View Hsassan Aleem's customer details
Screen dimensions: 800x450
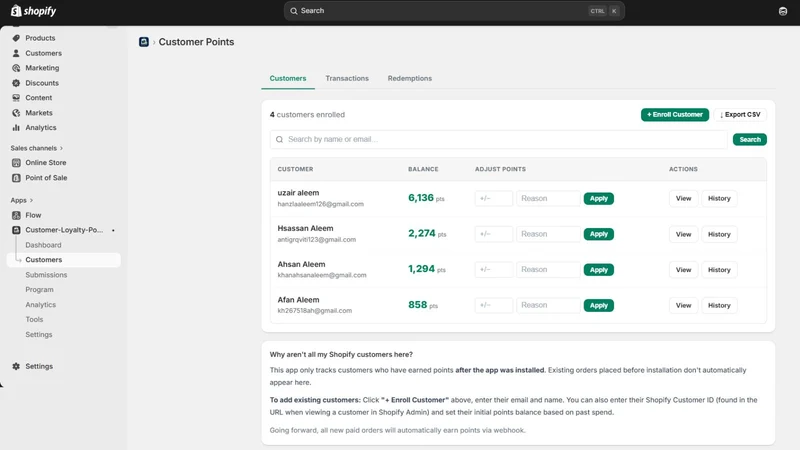click(683, 234)
